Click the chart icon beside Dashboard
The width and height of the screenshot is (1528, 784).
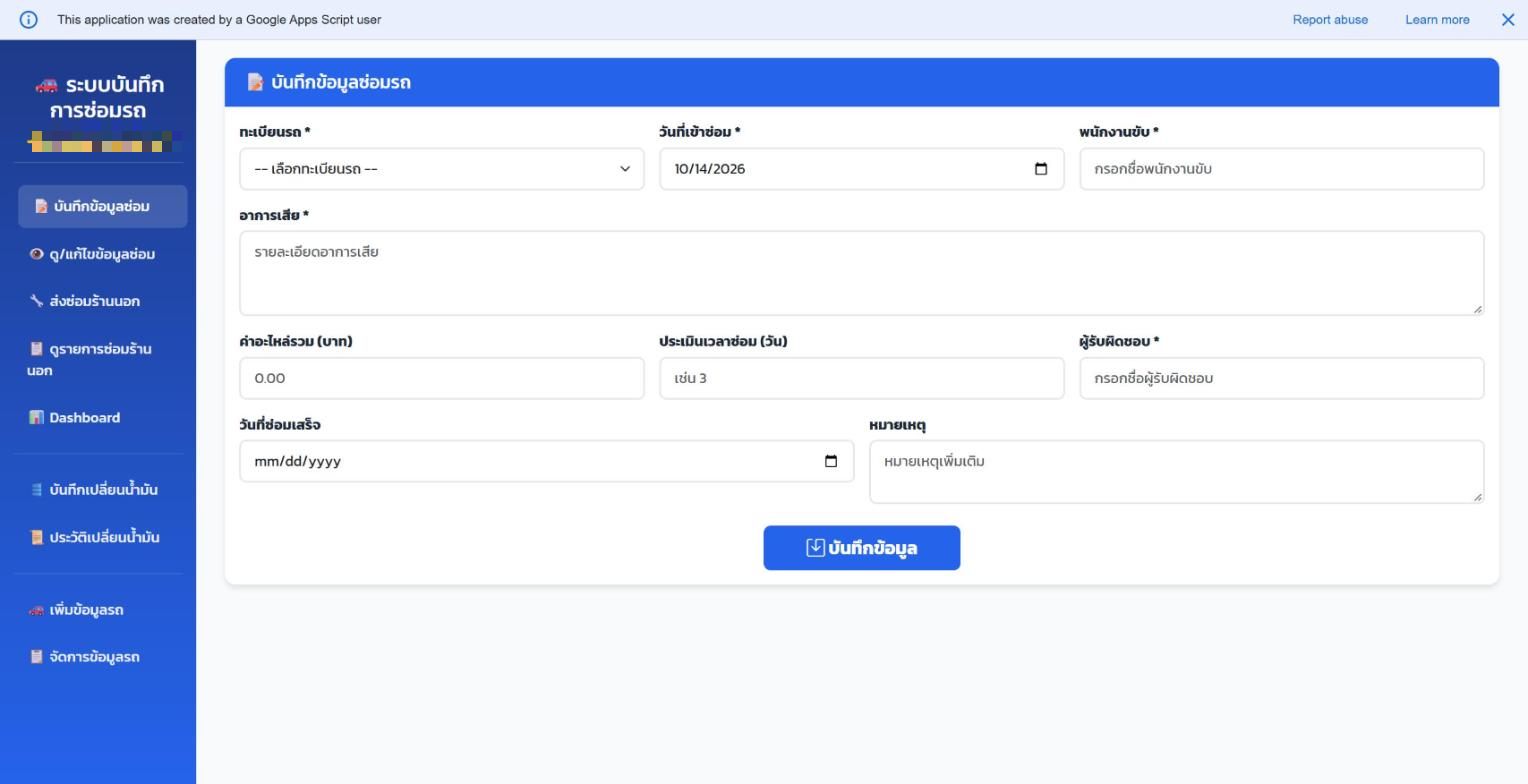tap(36, 418)
